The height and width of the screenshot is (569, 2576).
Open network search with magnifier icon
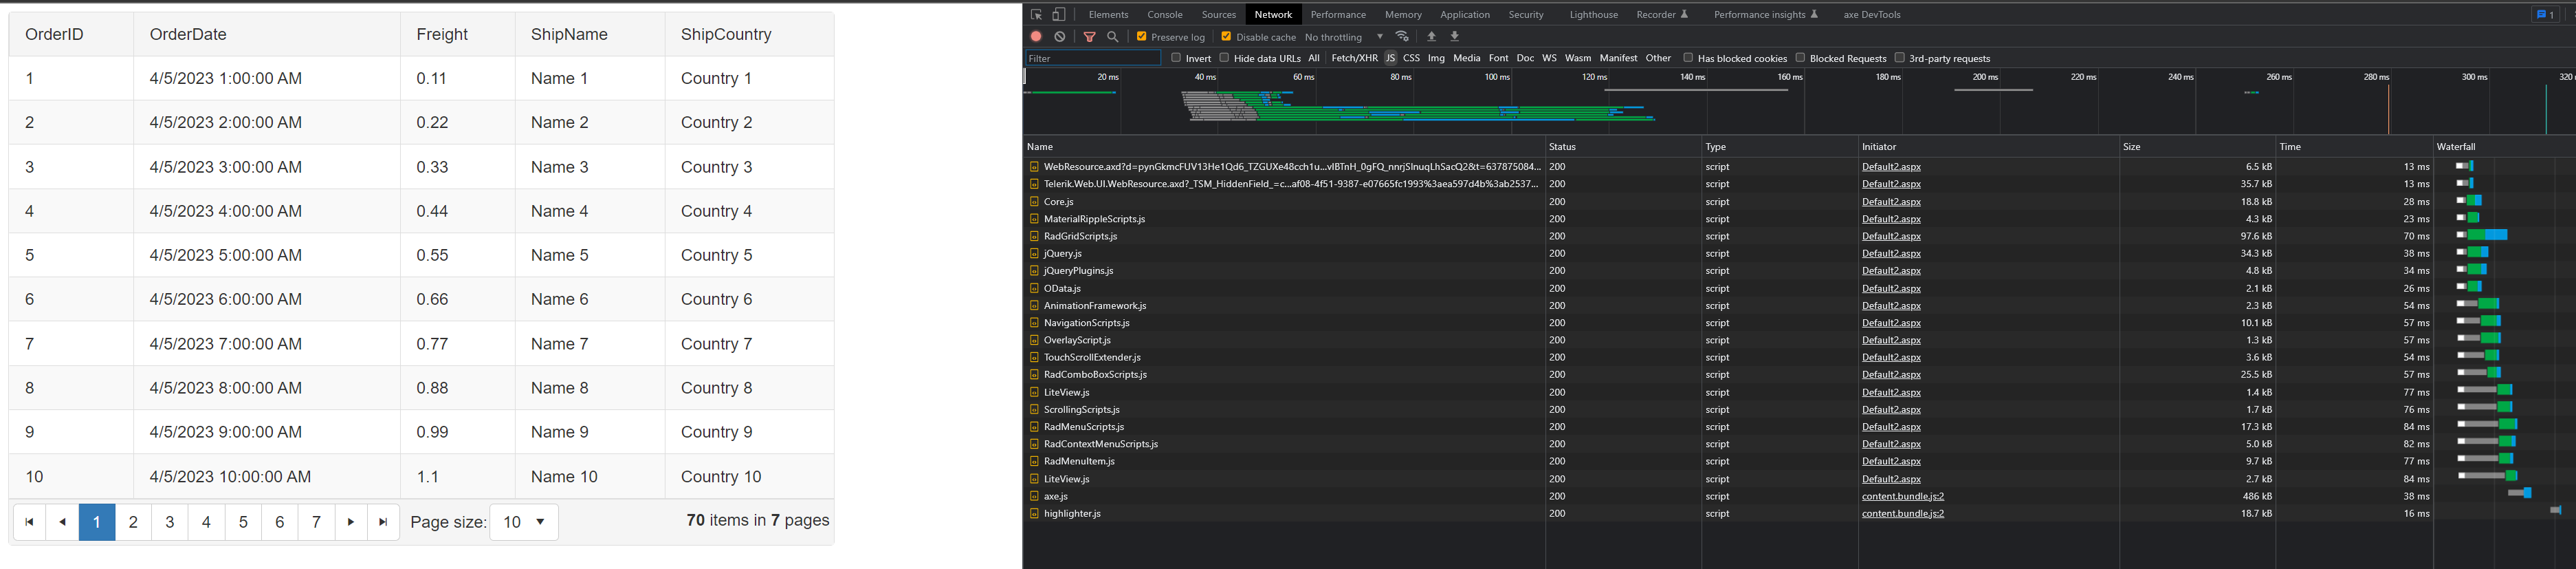pyautogui.click(x=1112, y=37)
